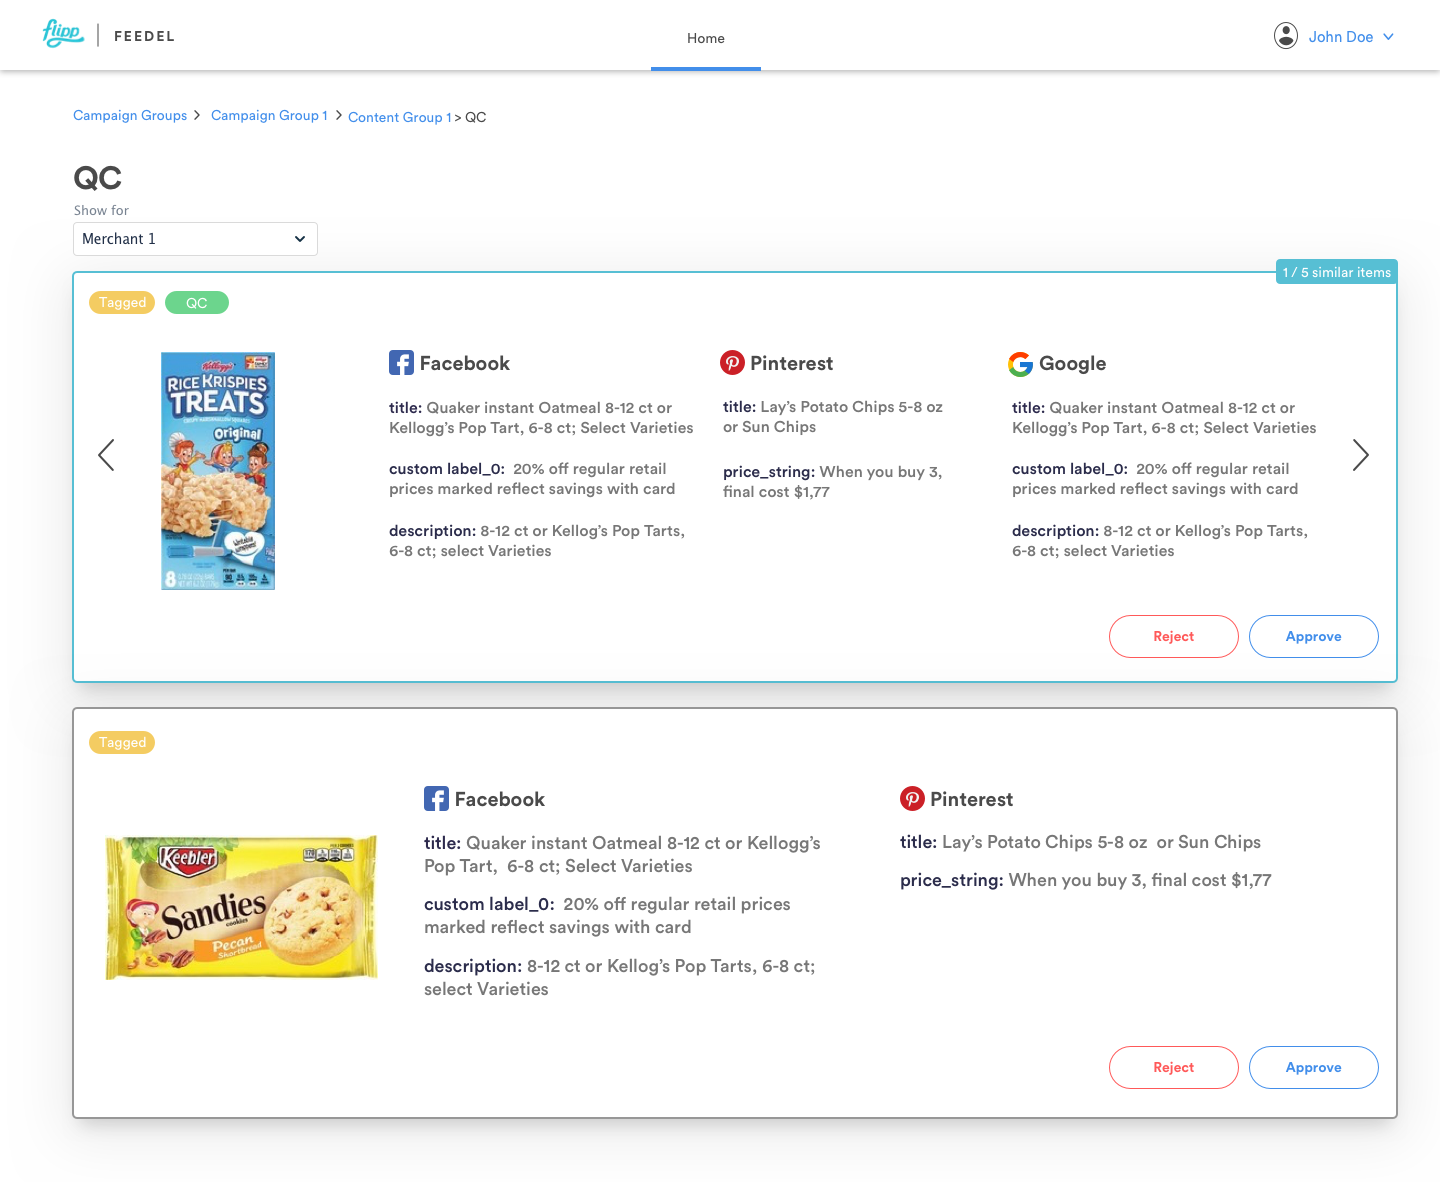The height and width of the screenshot is (1182, 1440).
Task: Click the Facebook title in Rice Krispies card
Action: (541, 418)
